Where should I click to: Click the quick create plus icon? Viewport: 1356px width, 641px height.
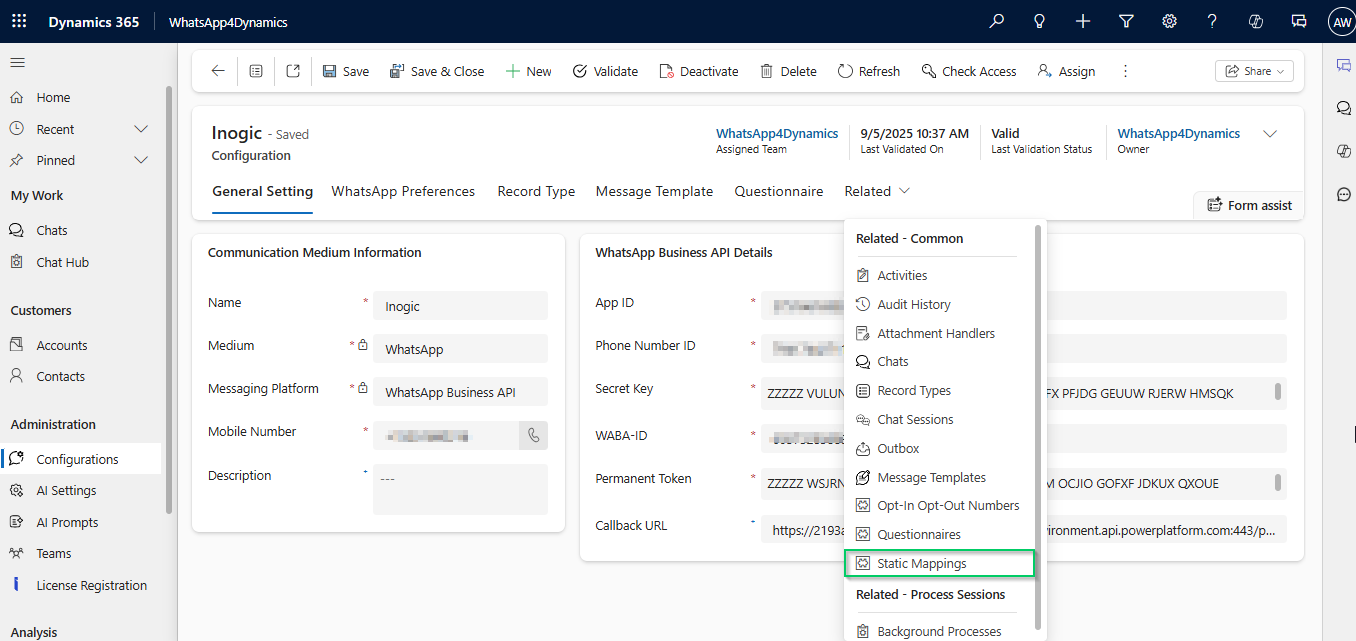tap(1083, 21)
